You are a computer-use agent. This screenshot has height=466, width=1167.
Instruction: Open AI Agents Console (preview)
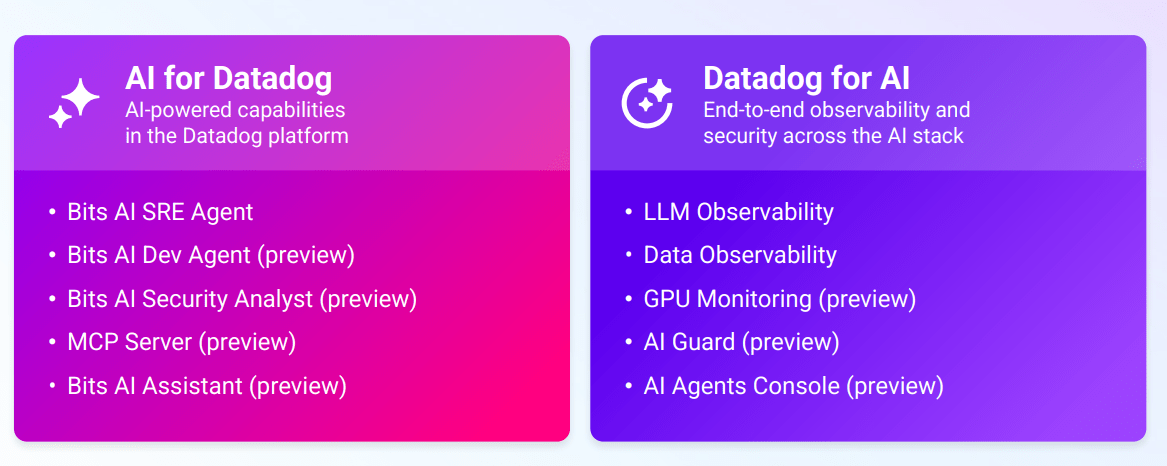794,385
